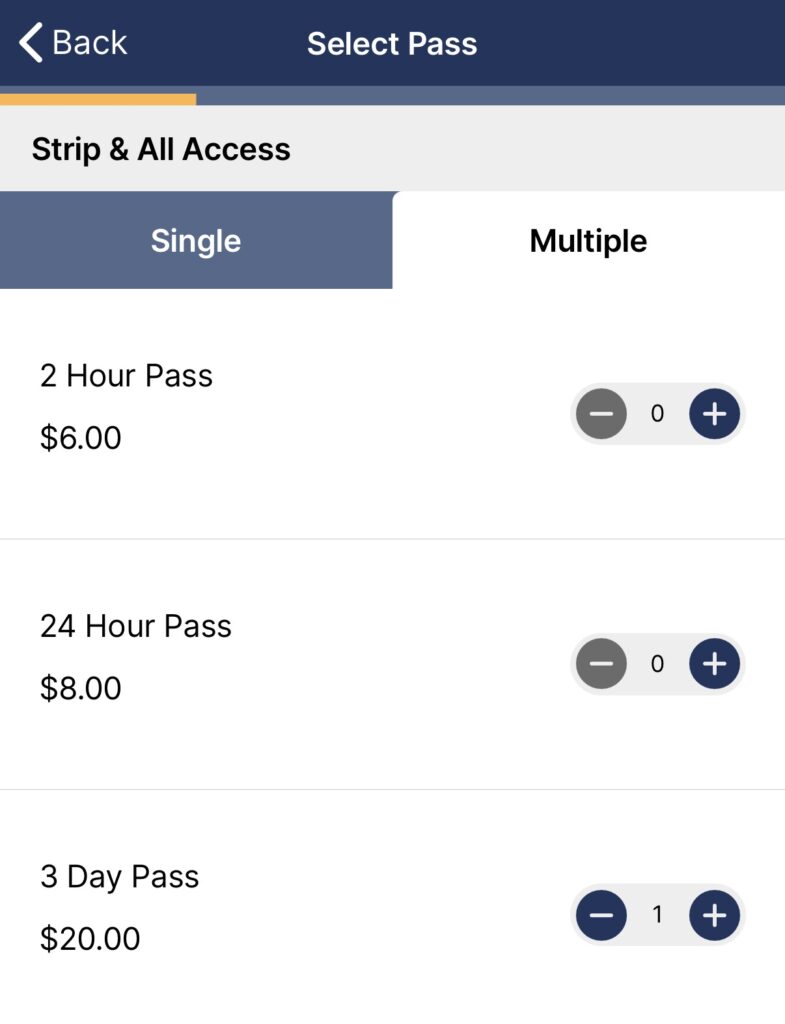The width and height of the screenshot is (785, 1024).
Task: Tap the 24 Hour Pass label
Action: [x=136, y=626]
